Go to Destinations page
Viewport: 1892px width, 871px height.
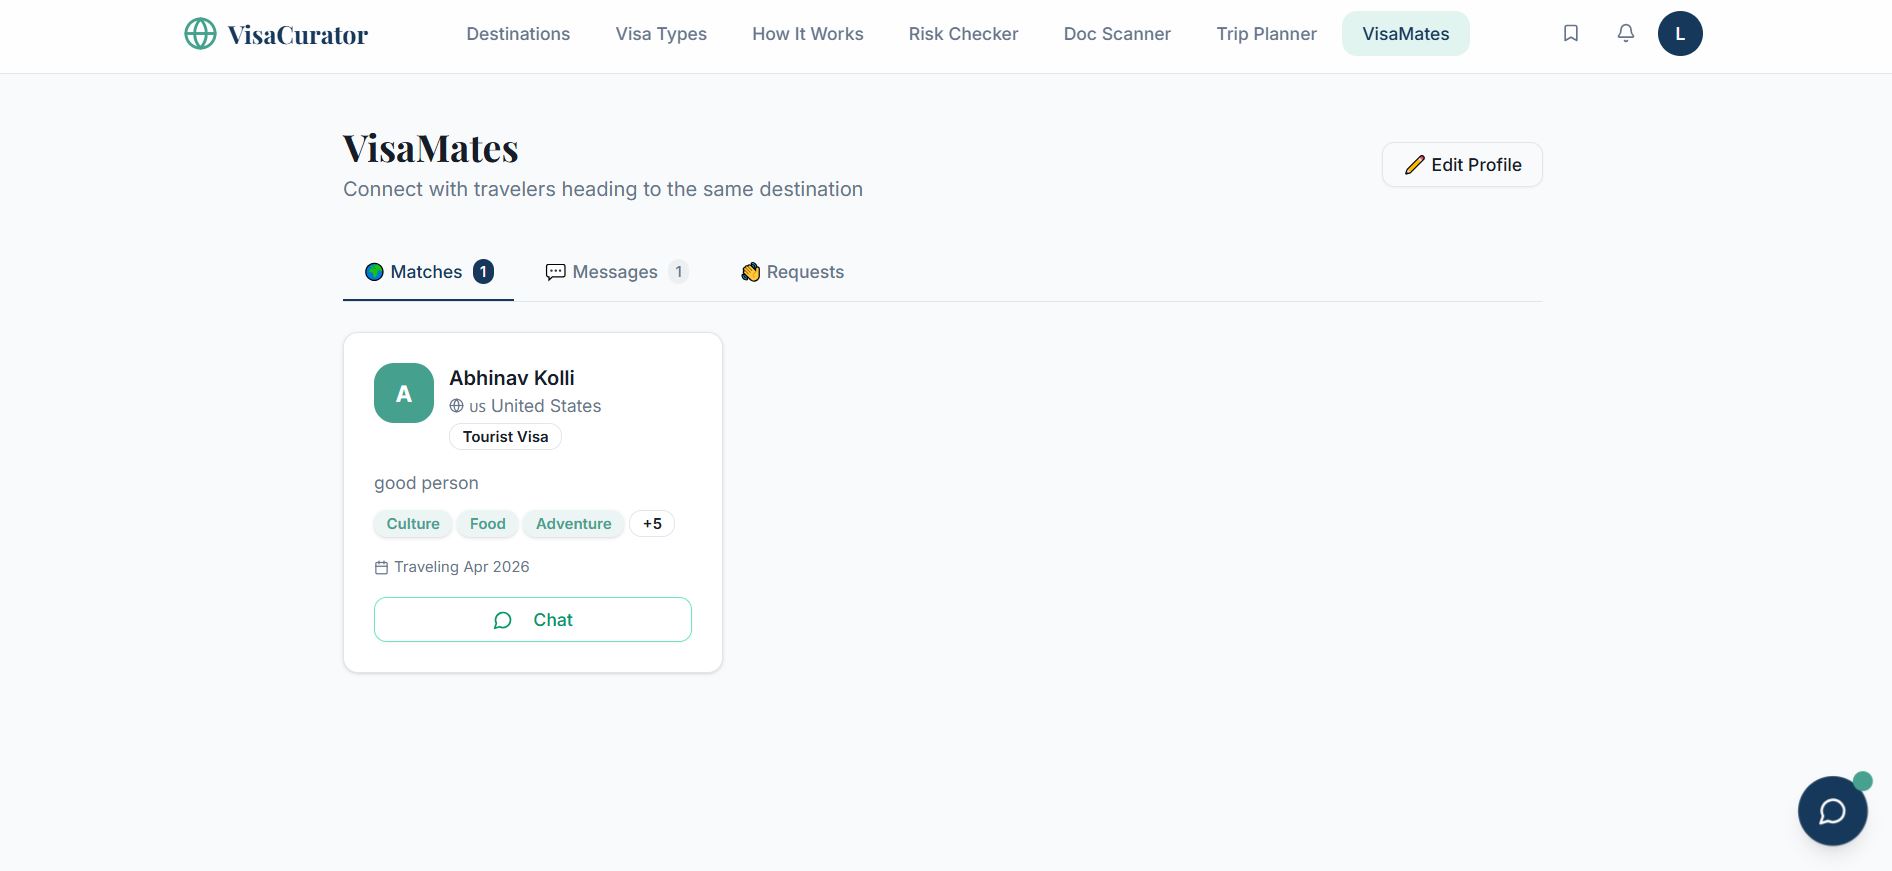518,34
